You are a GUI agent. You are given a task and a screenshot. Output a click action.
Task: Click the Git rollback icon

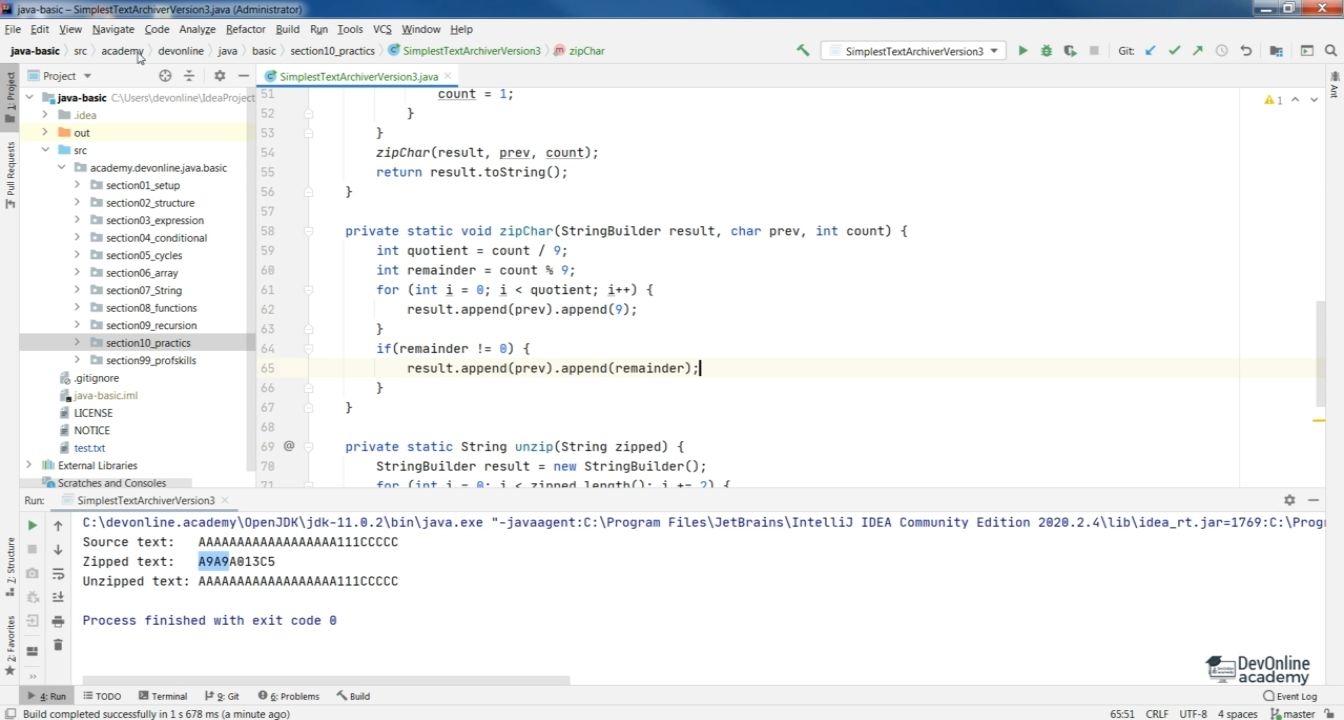coord(1245,50)
